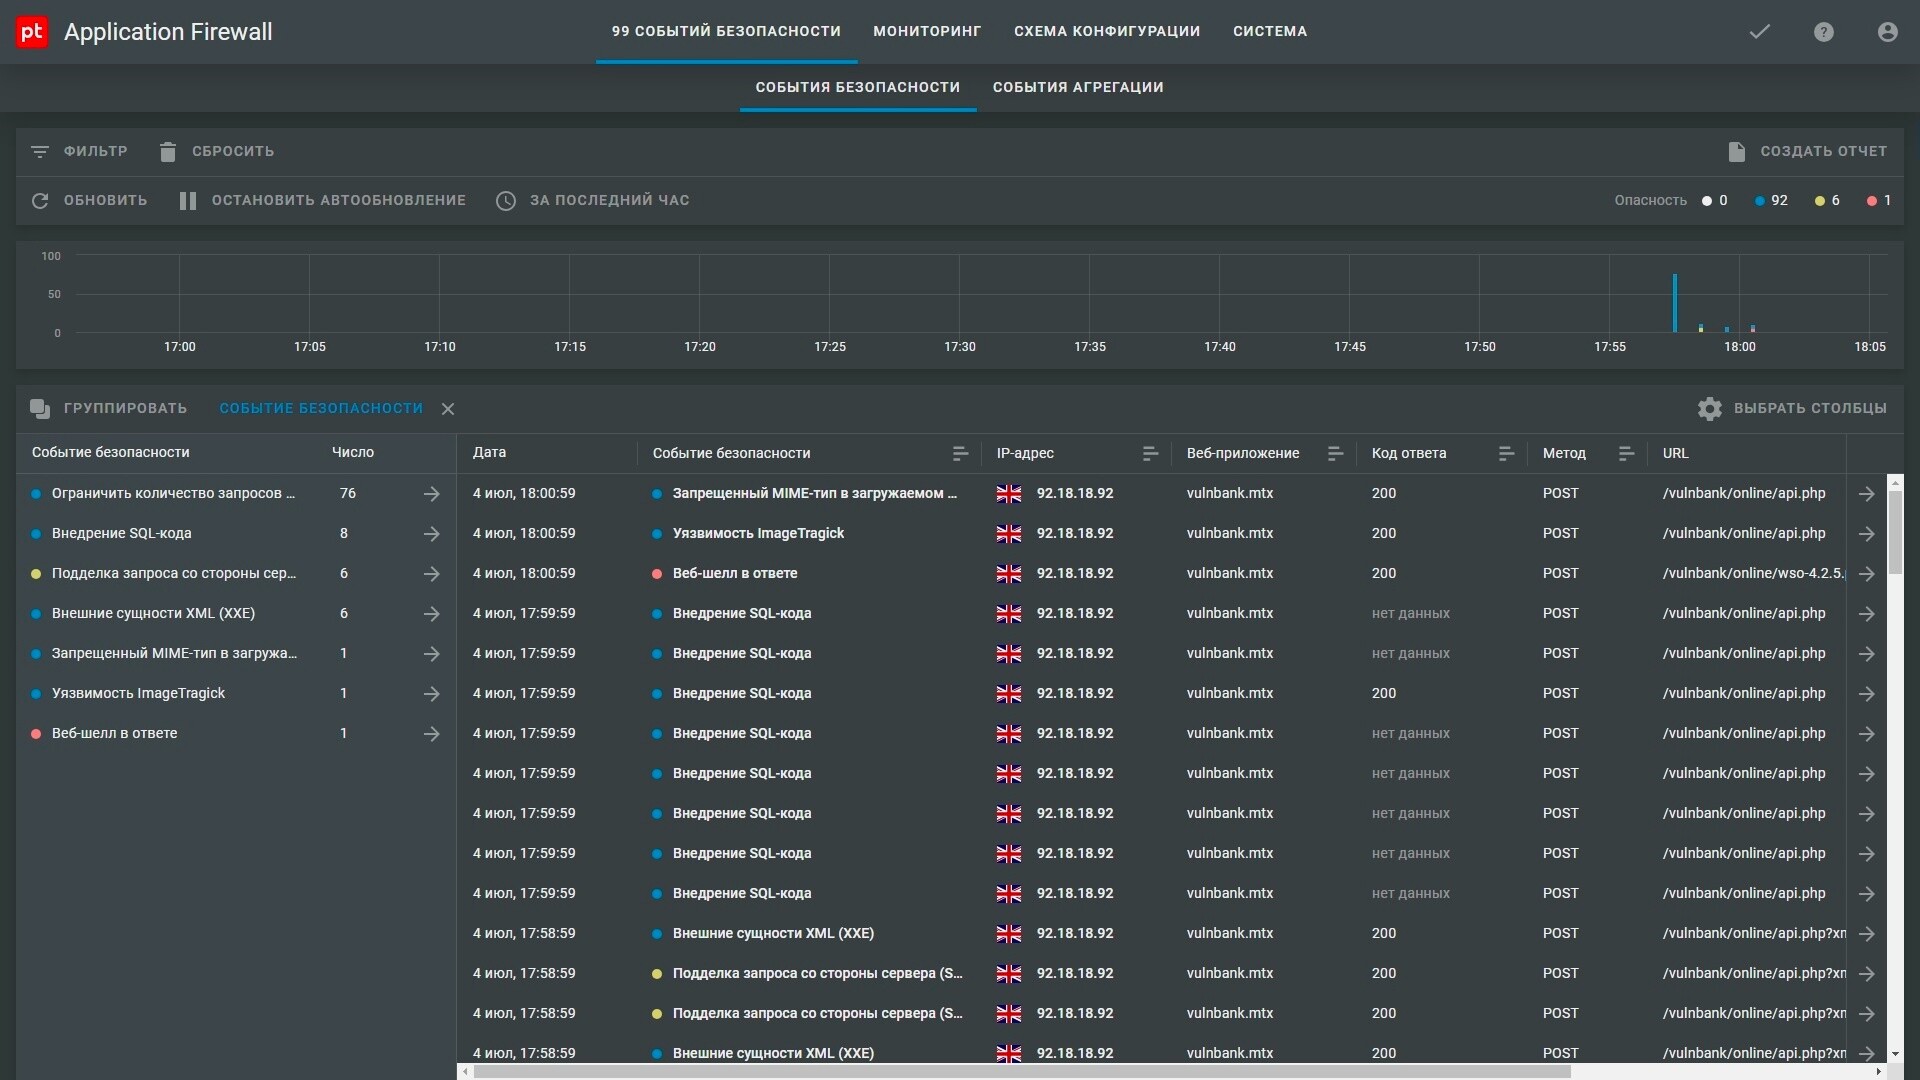Click Событие безопасности grouping chip label

click(x=321, y=409)
